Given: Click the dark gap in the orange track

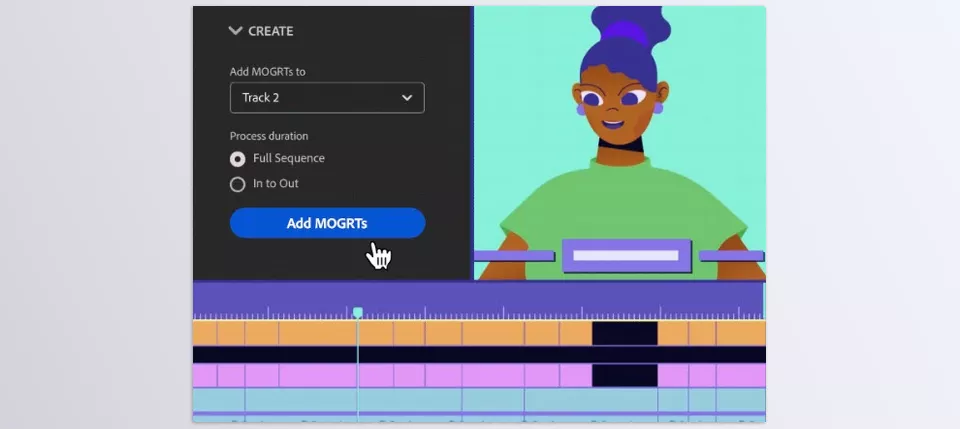Looking at the screenshot, I should (624, 334).
